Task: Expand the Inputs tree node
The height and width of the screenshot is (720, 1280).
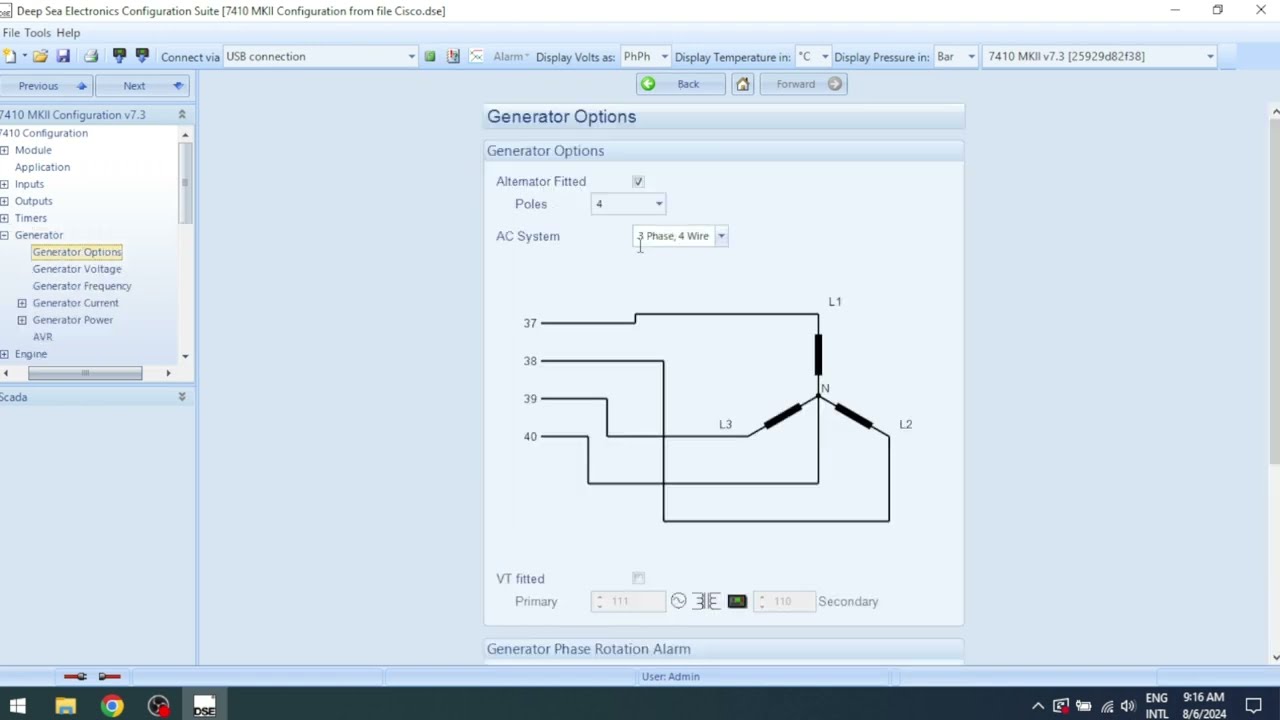Action: point(5,184)
